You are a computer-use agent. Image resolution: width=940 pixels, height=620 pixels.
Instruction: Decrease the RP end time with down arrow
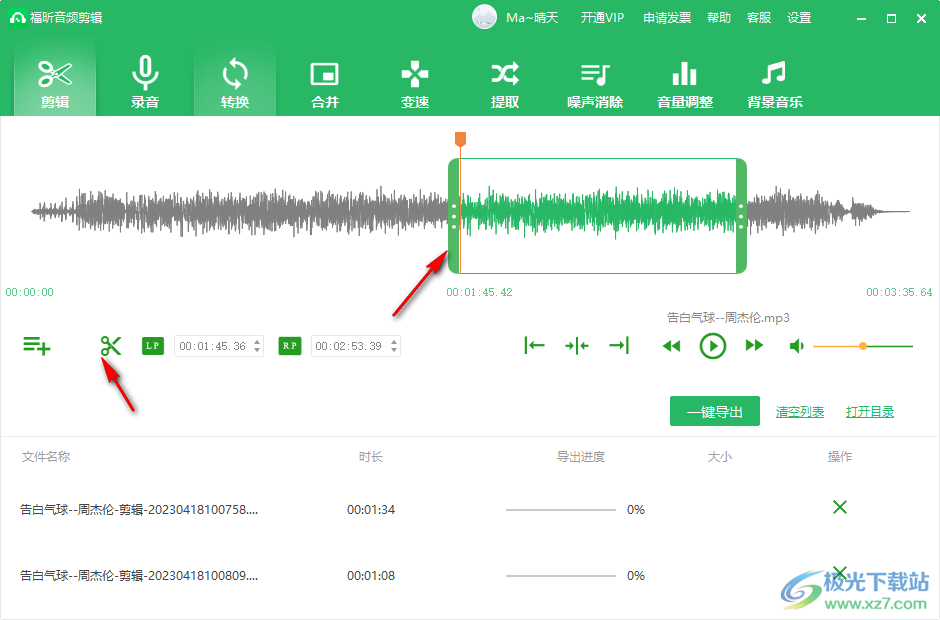[394, 350]
